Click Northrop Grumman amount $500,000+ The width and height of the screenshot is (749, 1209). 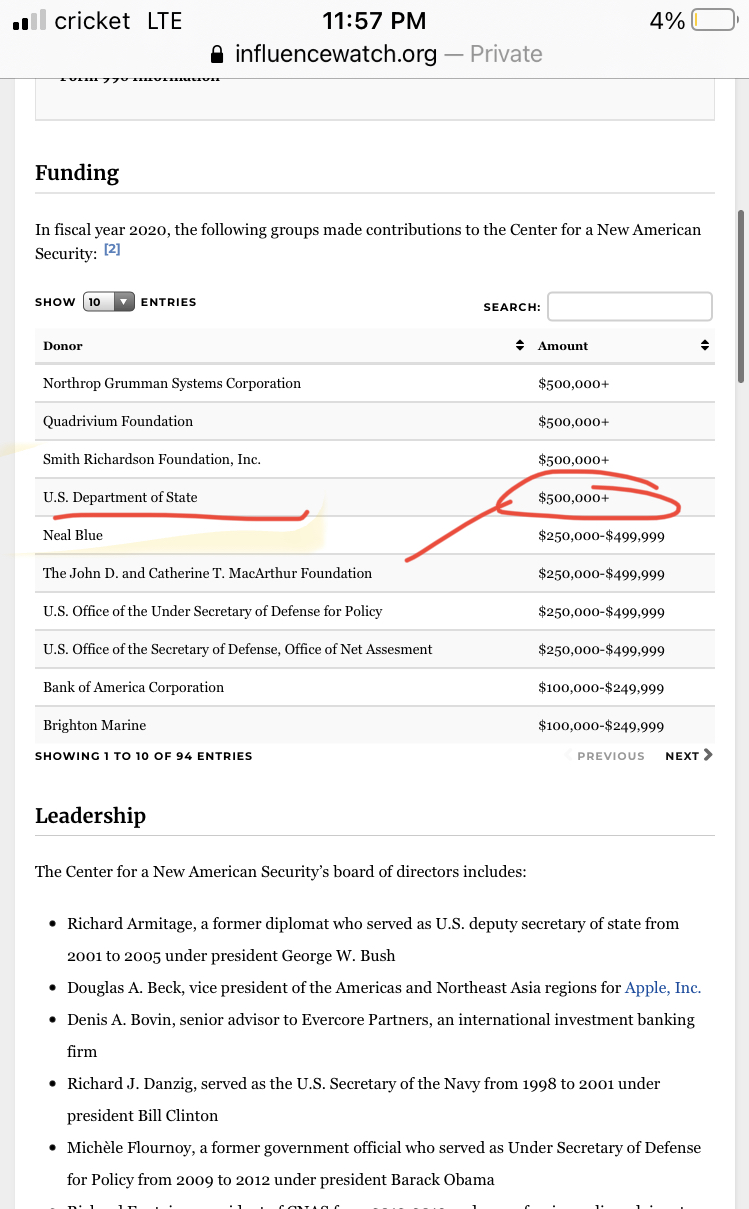574,384
